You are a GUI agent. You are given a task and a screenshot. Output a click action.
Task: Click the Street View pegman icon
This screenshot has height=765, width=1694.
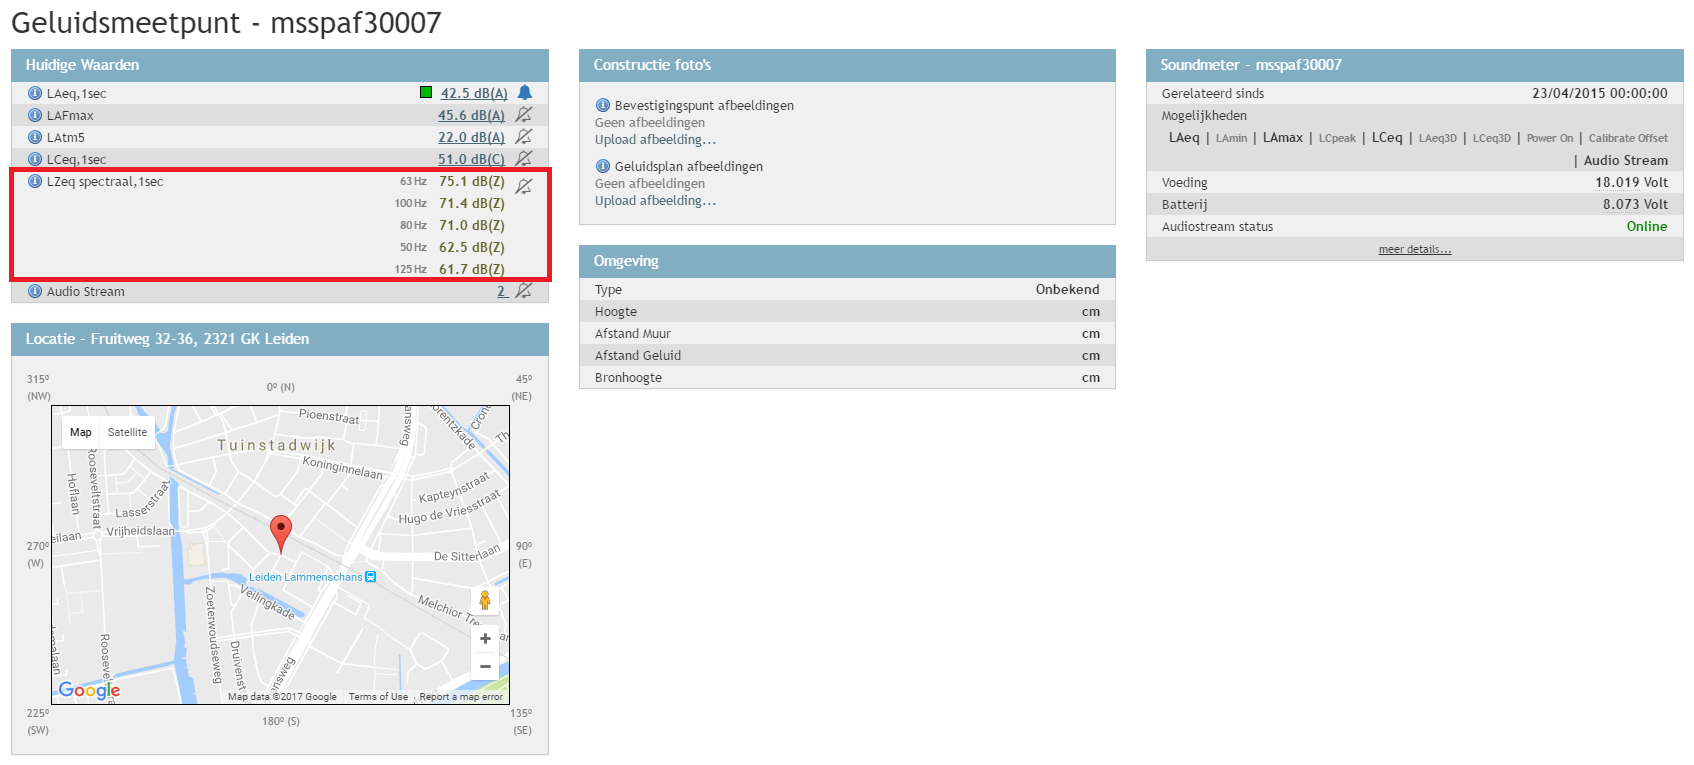(485, 600)
